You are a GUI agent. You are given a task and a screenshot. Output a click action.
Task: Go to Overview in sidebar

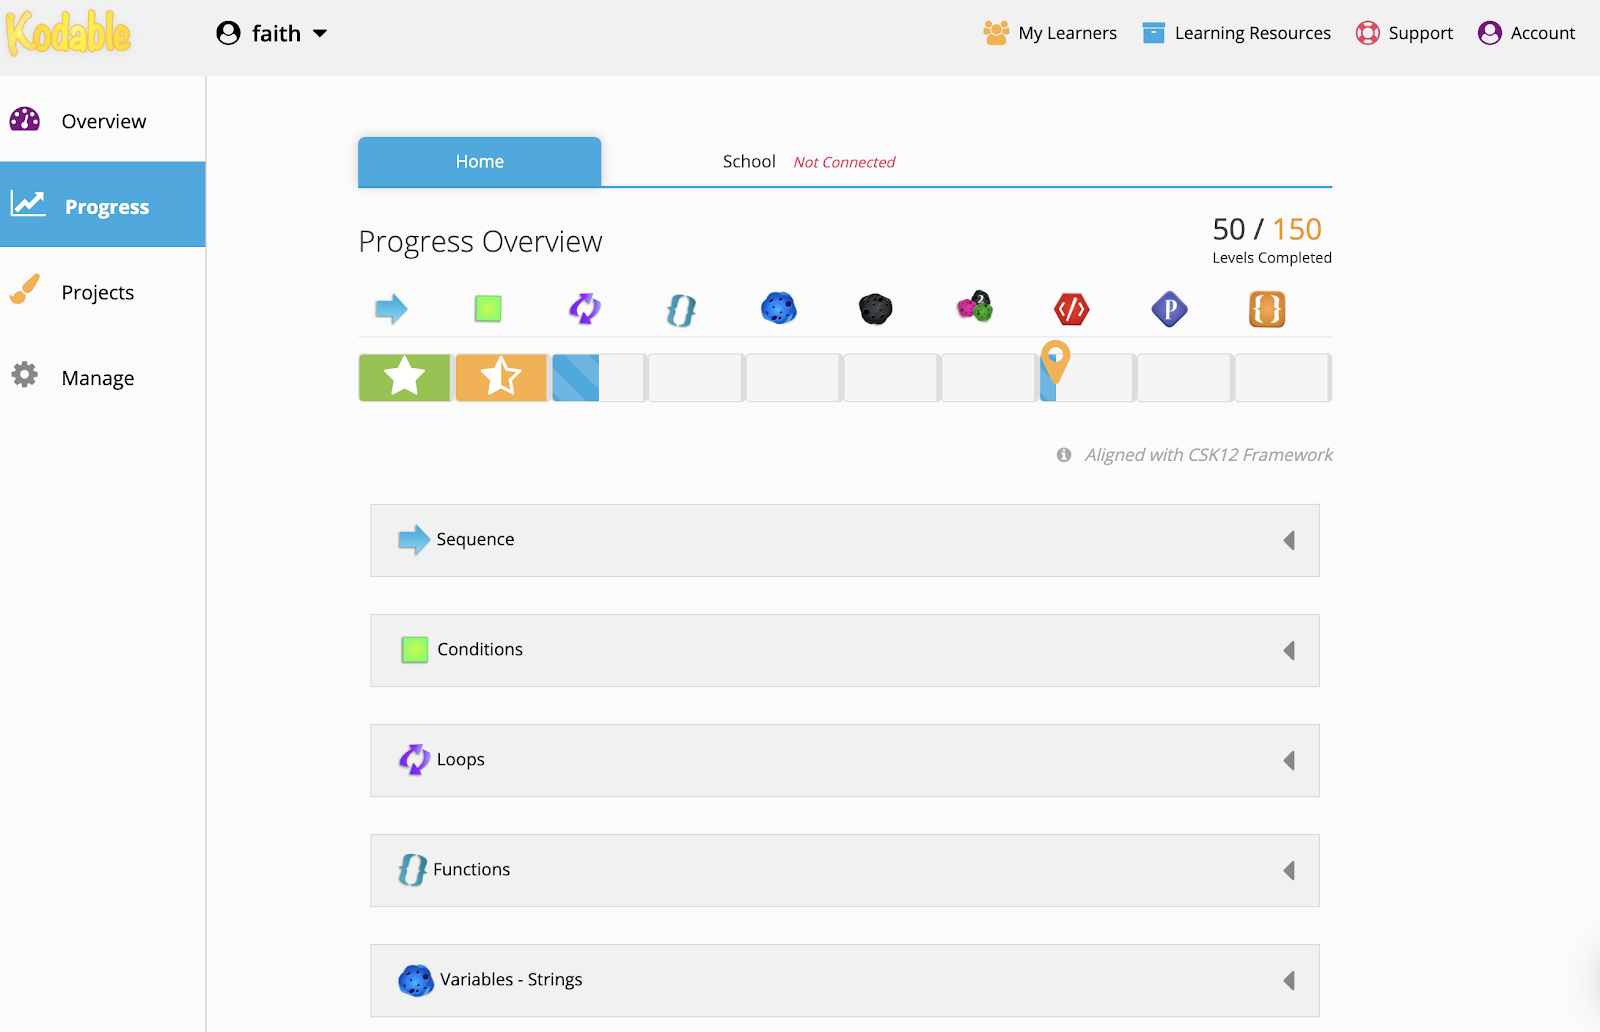(x=103, y=120)
